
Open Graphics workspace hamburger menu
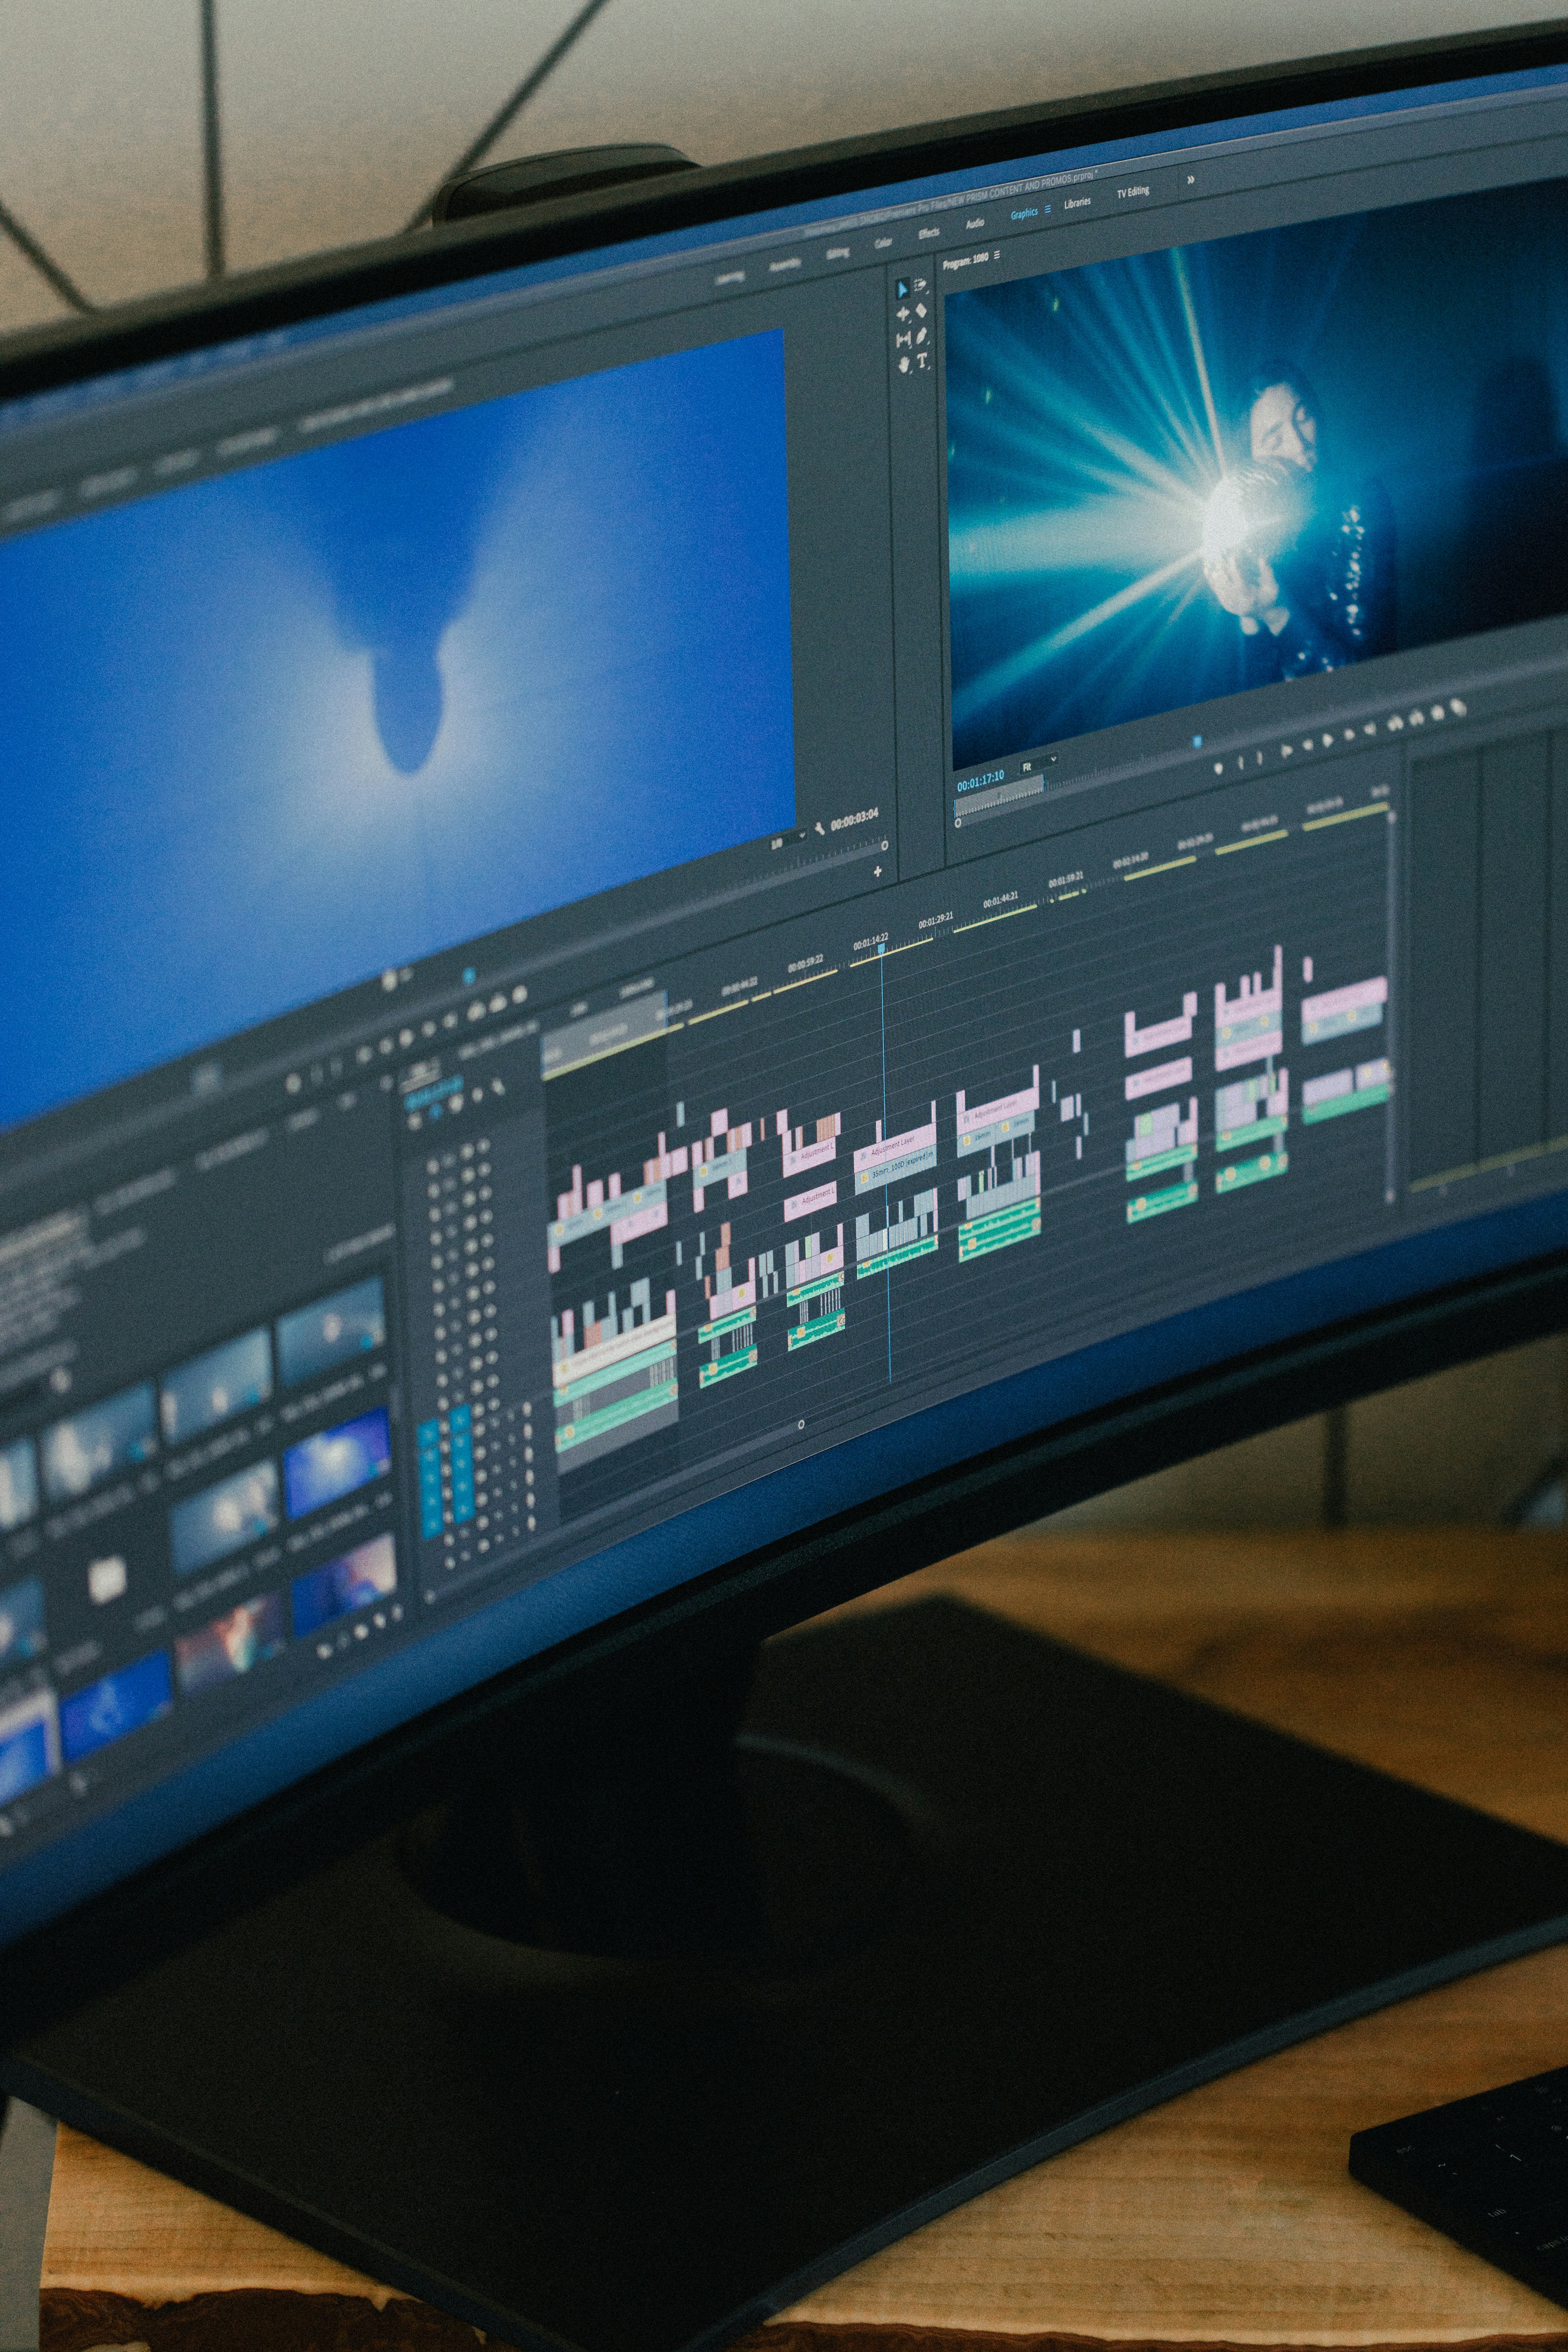pyautogui.click(x=1048, y=209)
